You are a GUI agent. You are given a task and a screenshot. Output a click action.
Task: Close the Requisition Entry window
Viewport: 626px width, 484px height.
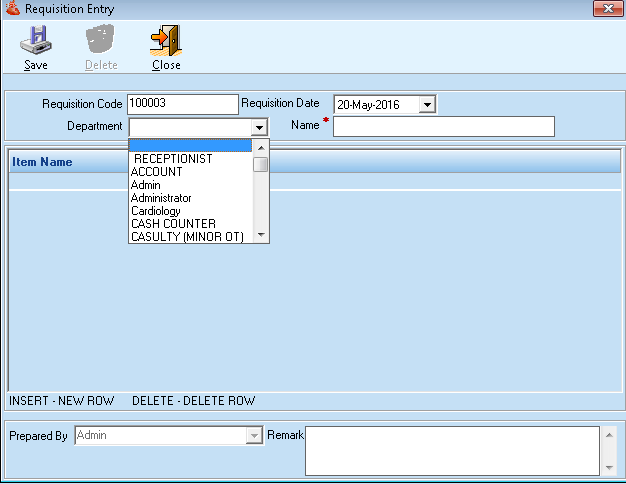click(603, 9)
